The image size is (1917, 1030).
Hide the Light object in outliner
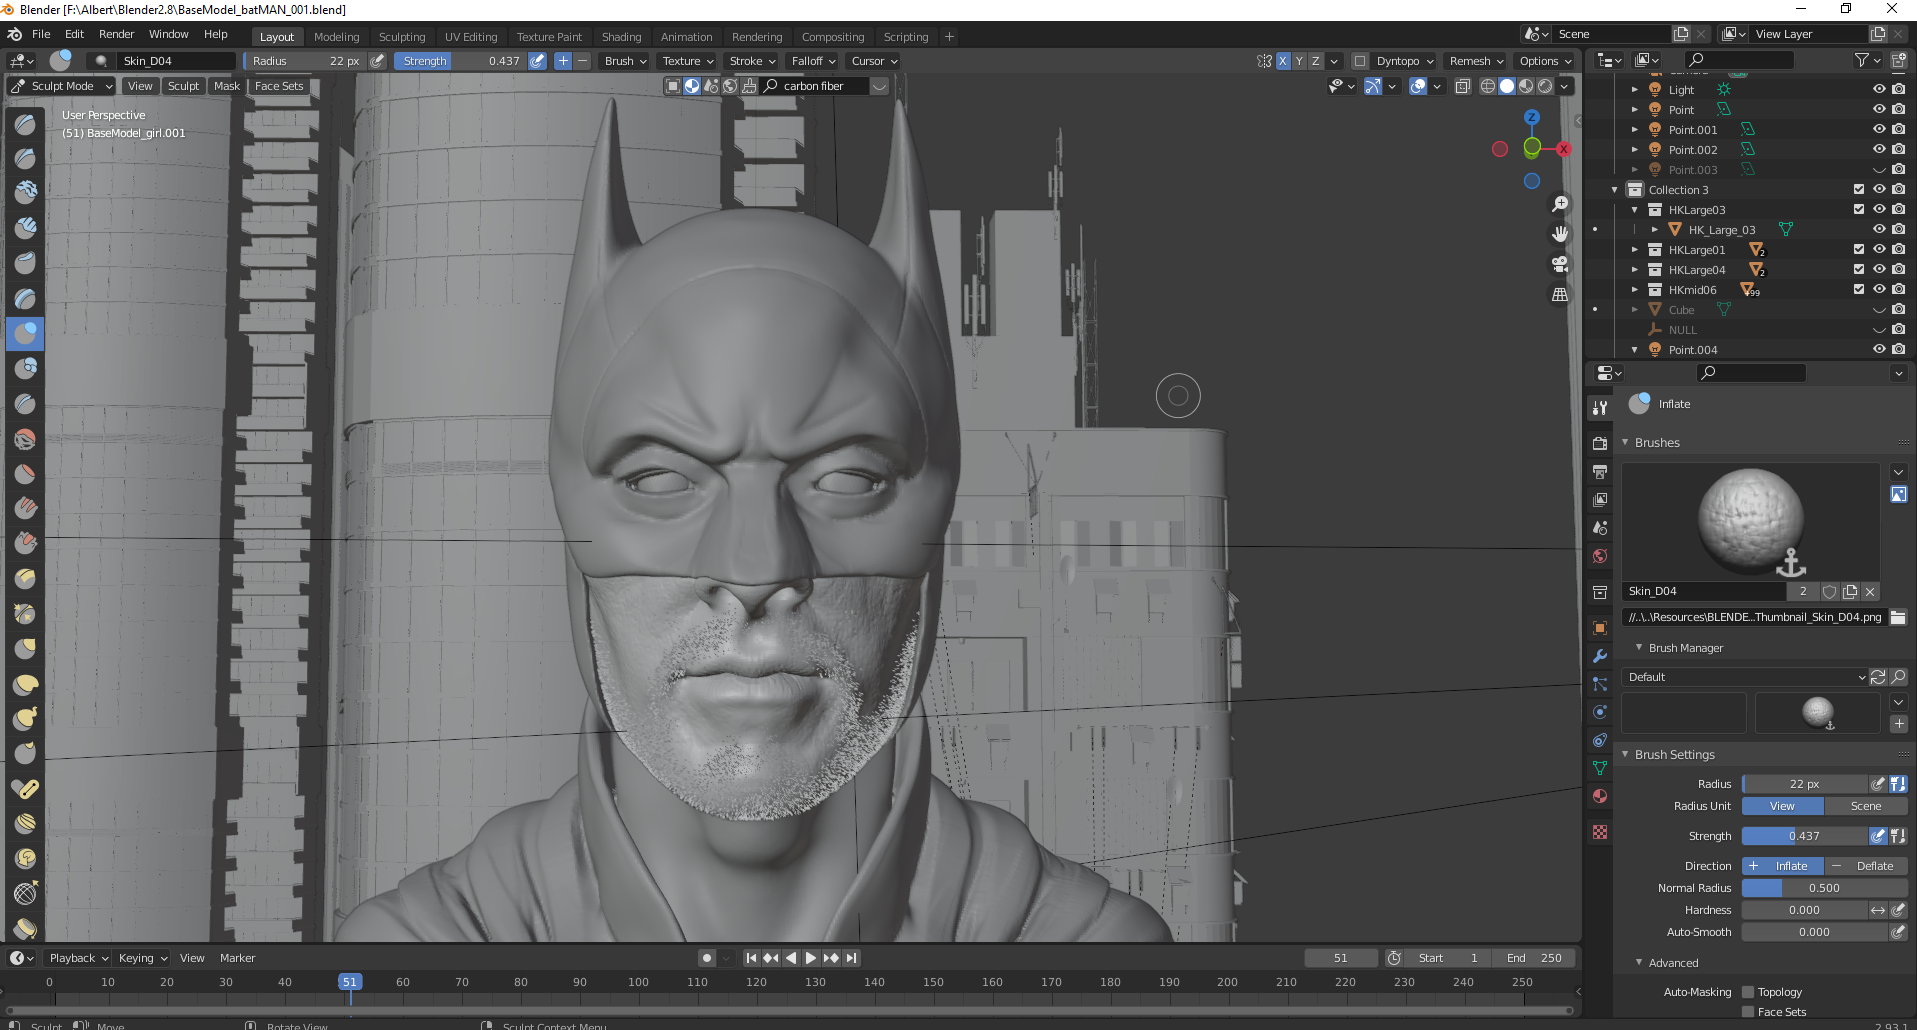point(1878,89)
